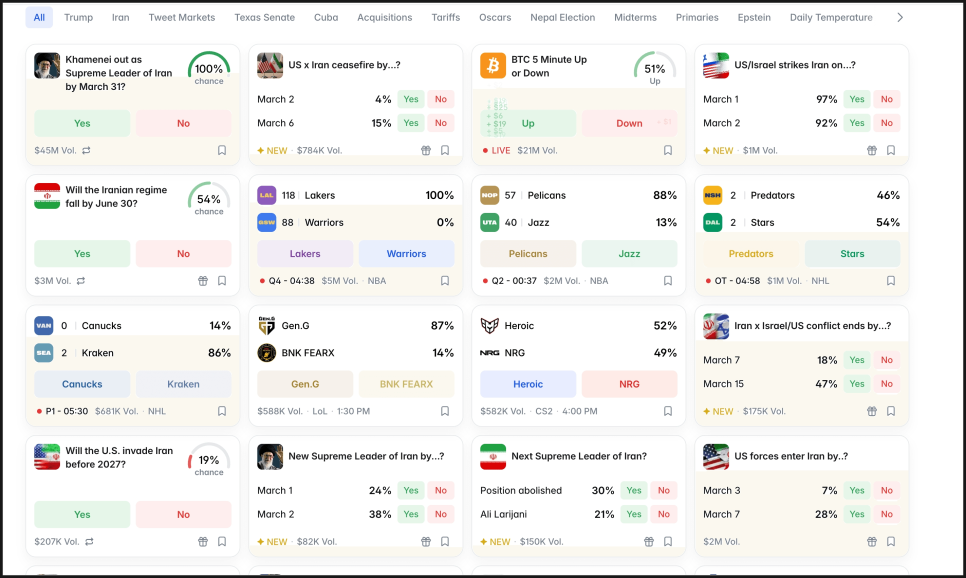966x578 pixels.
Task: Bookmark the Next Supreme Leader of Iran market
Action: (x=668, y=542)
